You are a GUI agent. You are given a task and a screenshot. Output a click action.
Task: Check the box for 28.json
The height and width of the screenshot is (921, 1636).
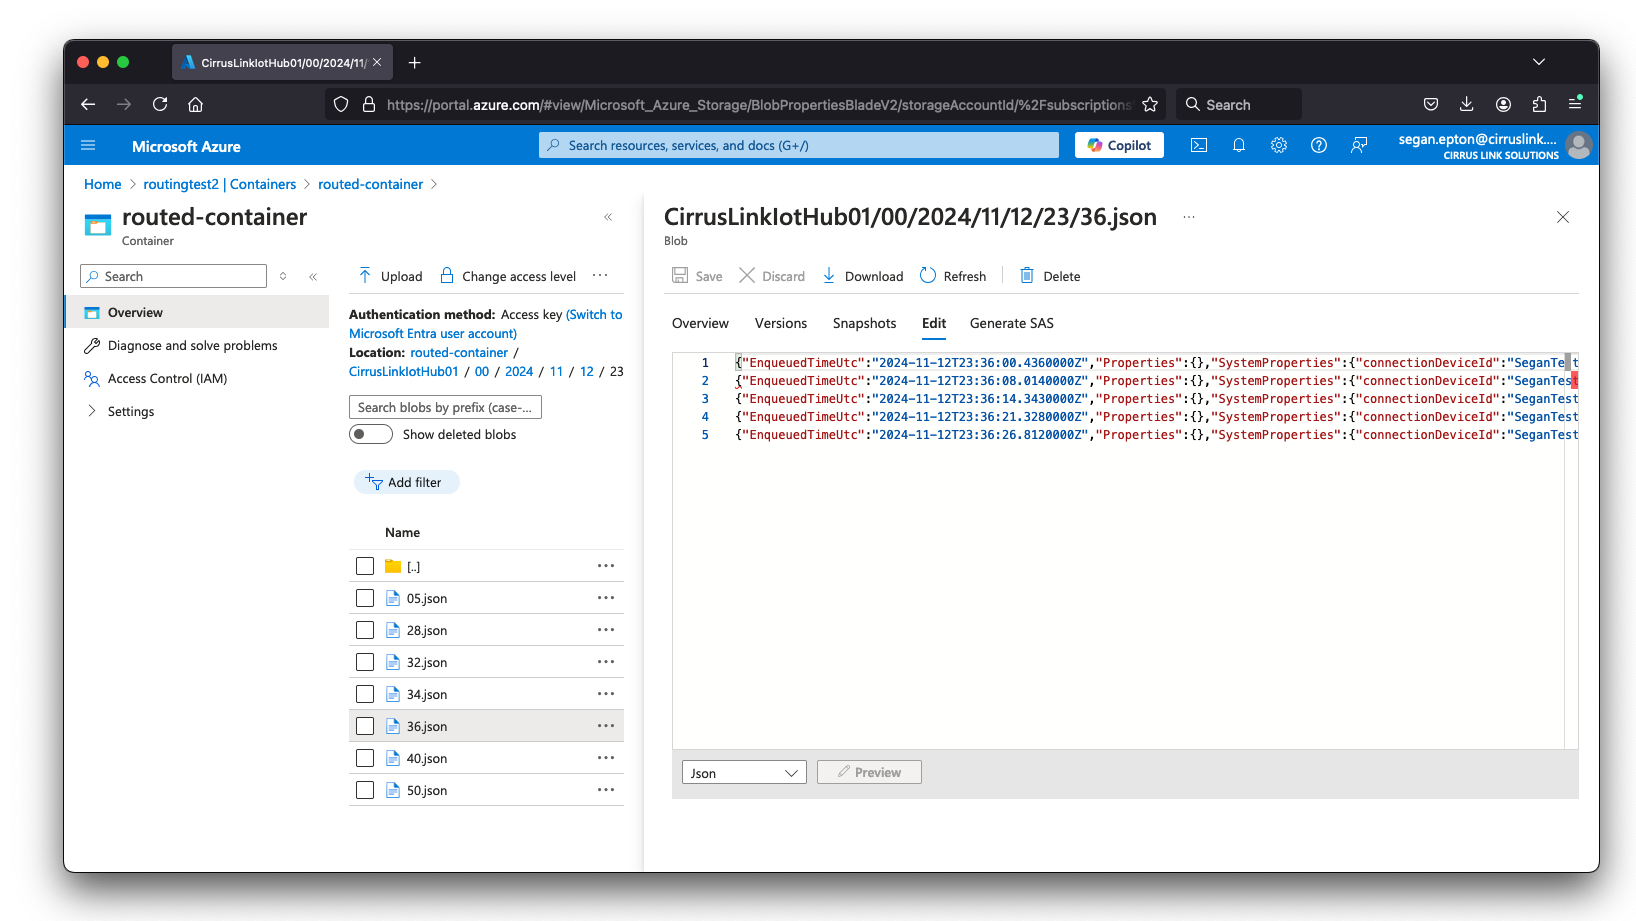tap(365, 630)
